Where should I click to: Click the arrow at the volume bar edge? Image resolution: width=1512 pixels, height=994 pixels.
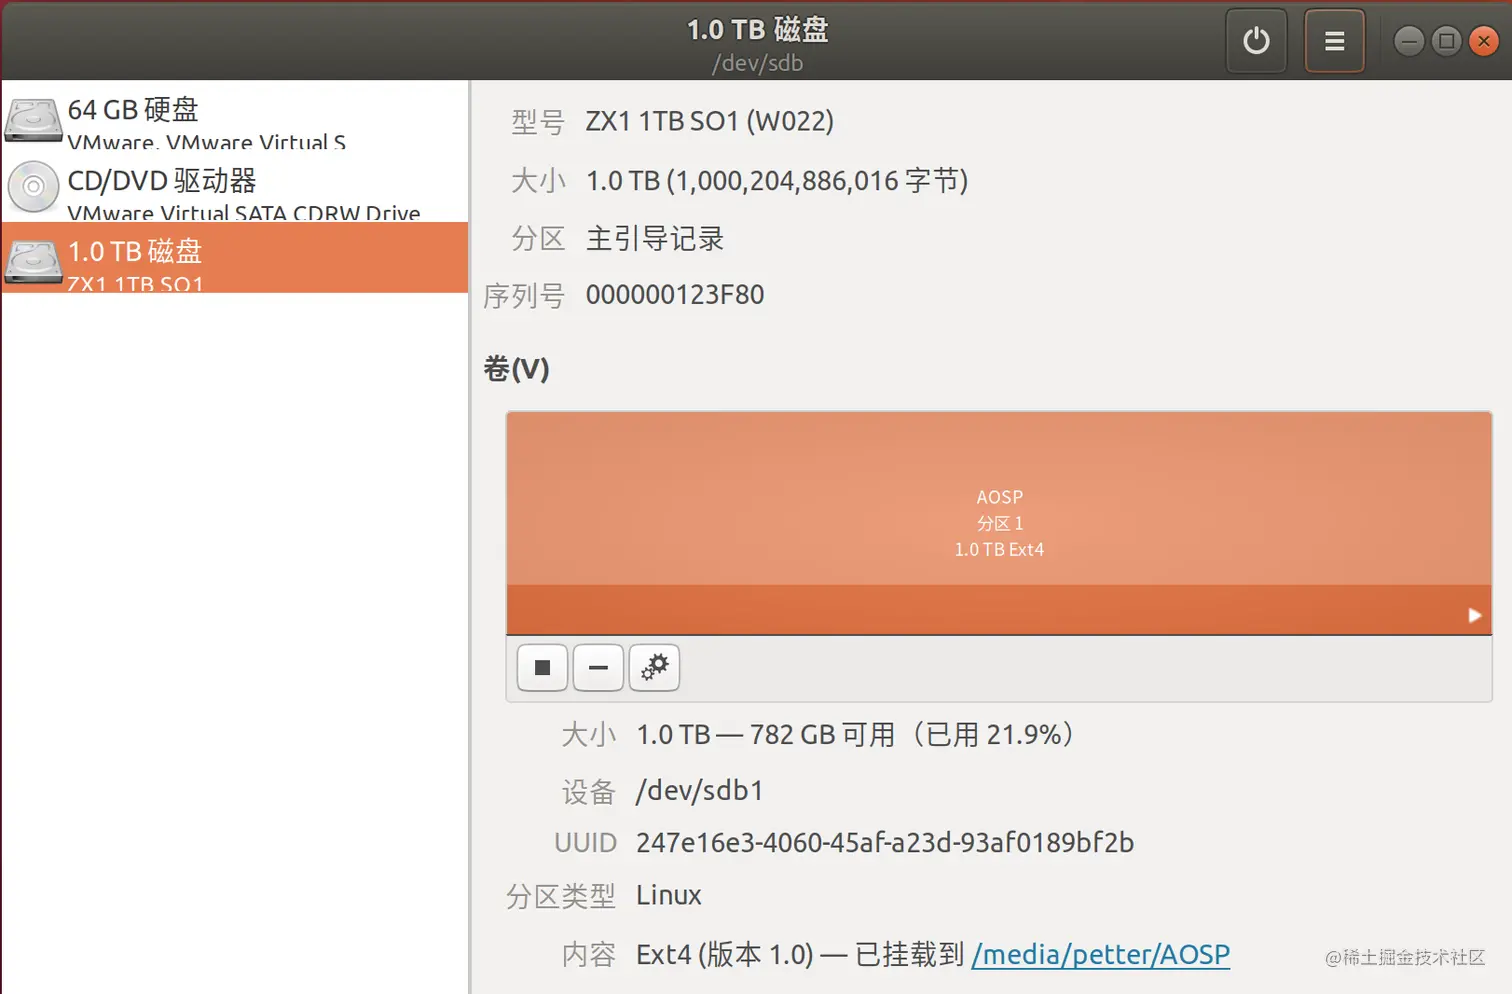click(x=1474, y=614)
